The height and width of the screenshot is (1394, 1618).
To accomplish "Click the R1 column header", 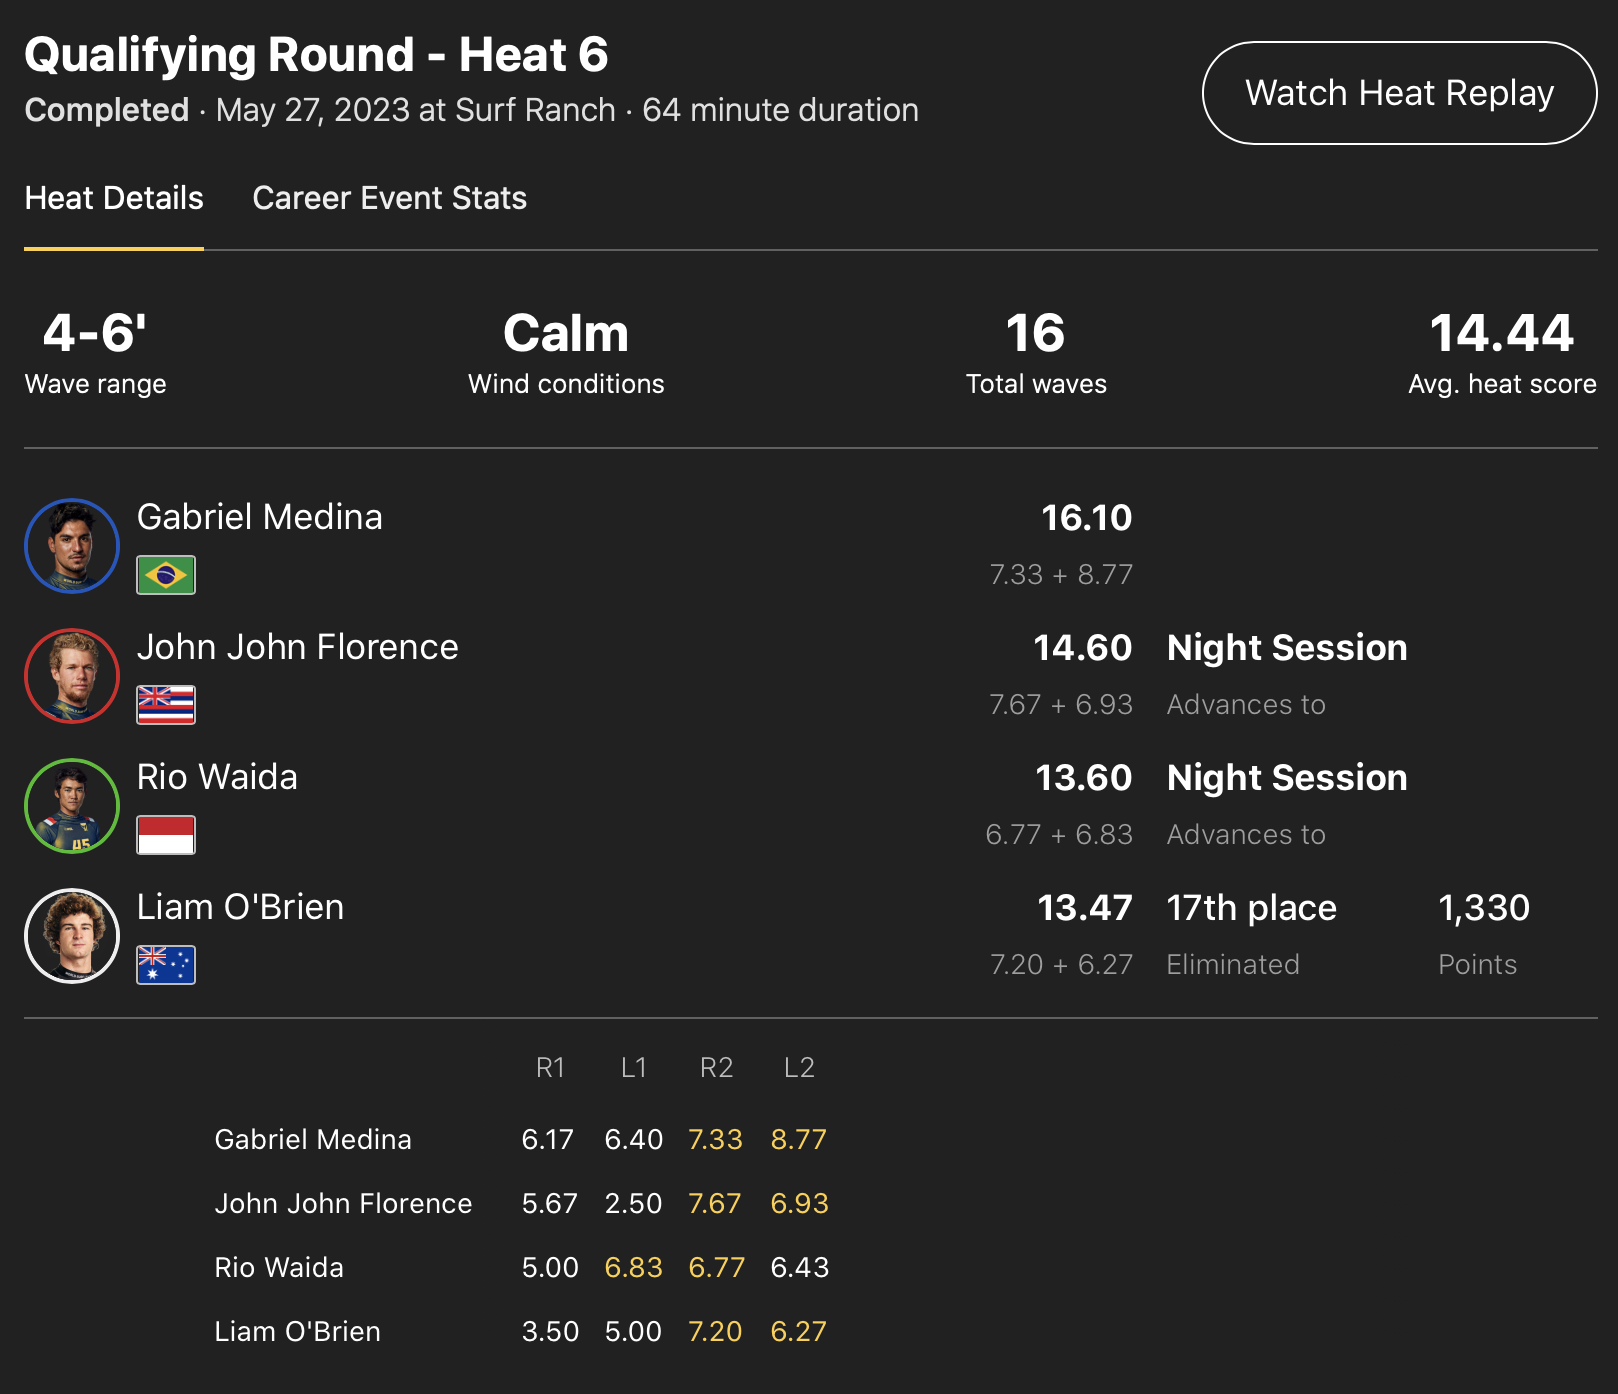I will [x=550, y=1068].
